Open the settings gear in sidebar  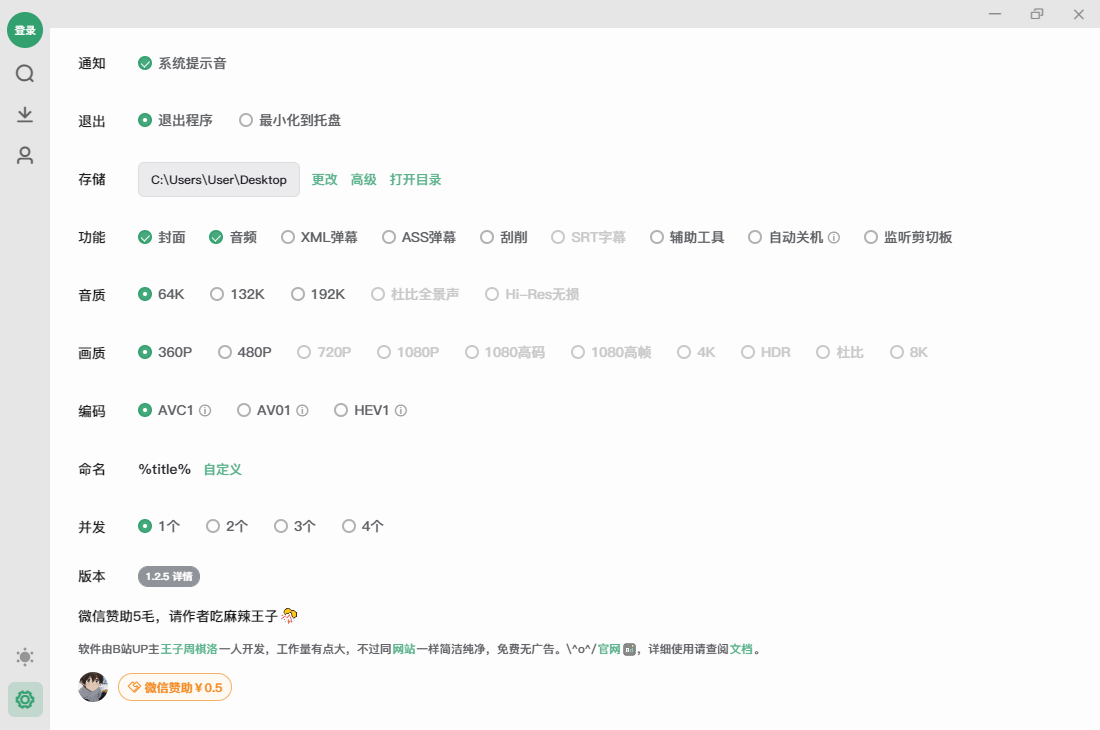pyautogui.click(x=25, y=699)
